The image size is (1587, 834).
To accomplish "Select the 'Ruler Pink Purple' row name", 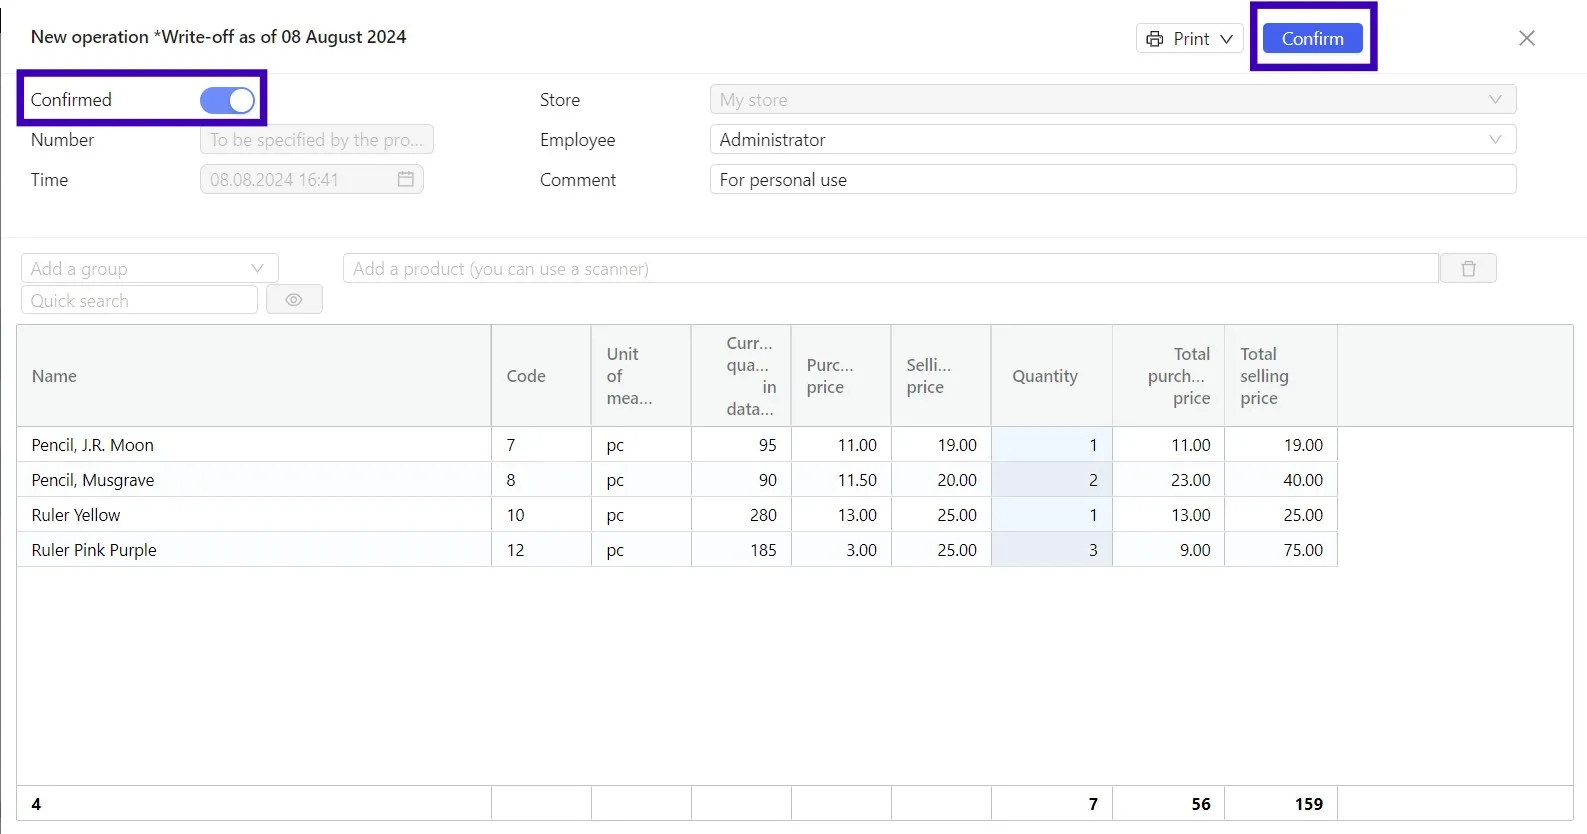I will 94,550.
